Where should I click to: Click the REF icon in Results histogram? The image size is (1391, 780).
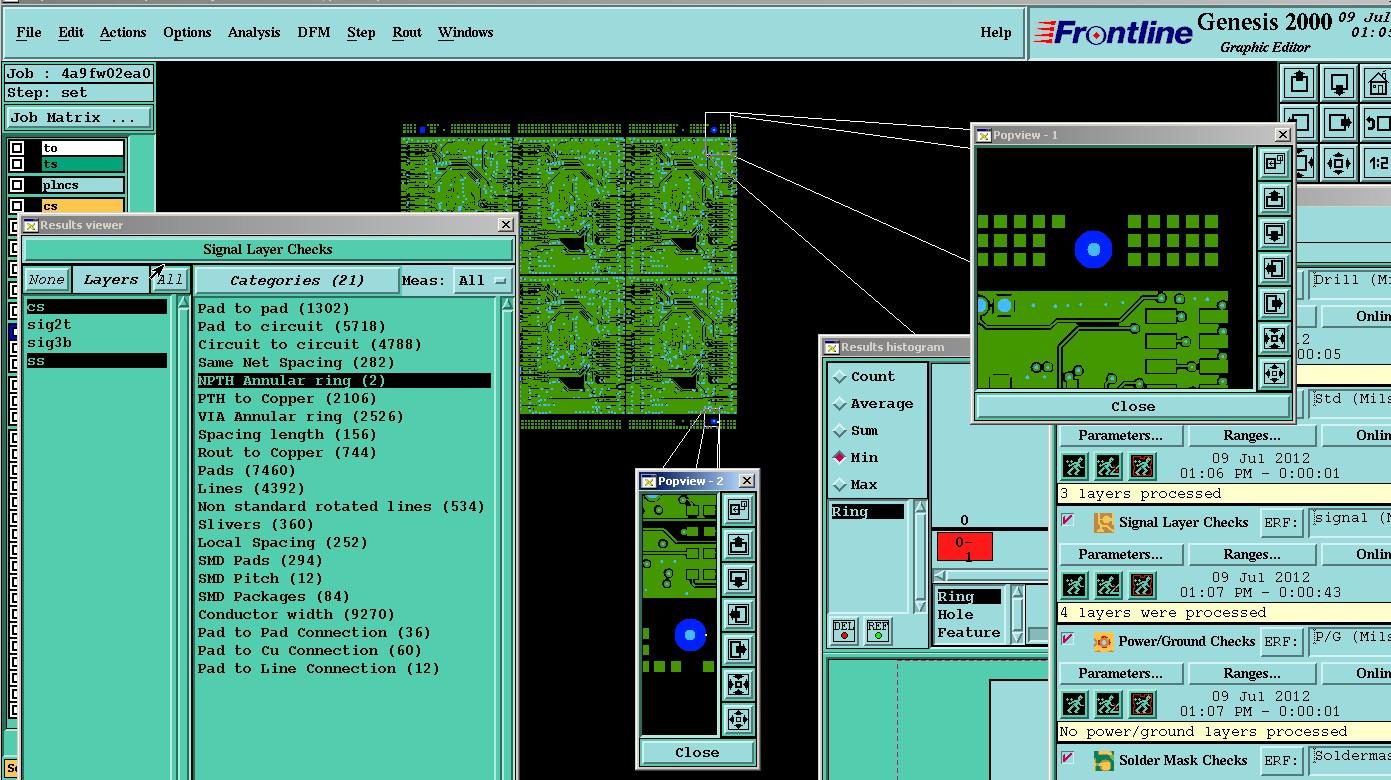coord(878,632)
